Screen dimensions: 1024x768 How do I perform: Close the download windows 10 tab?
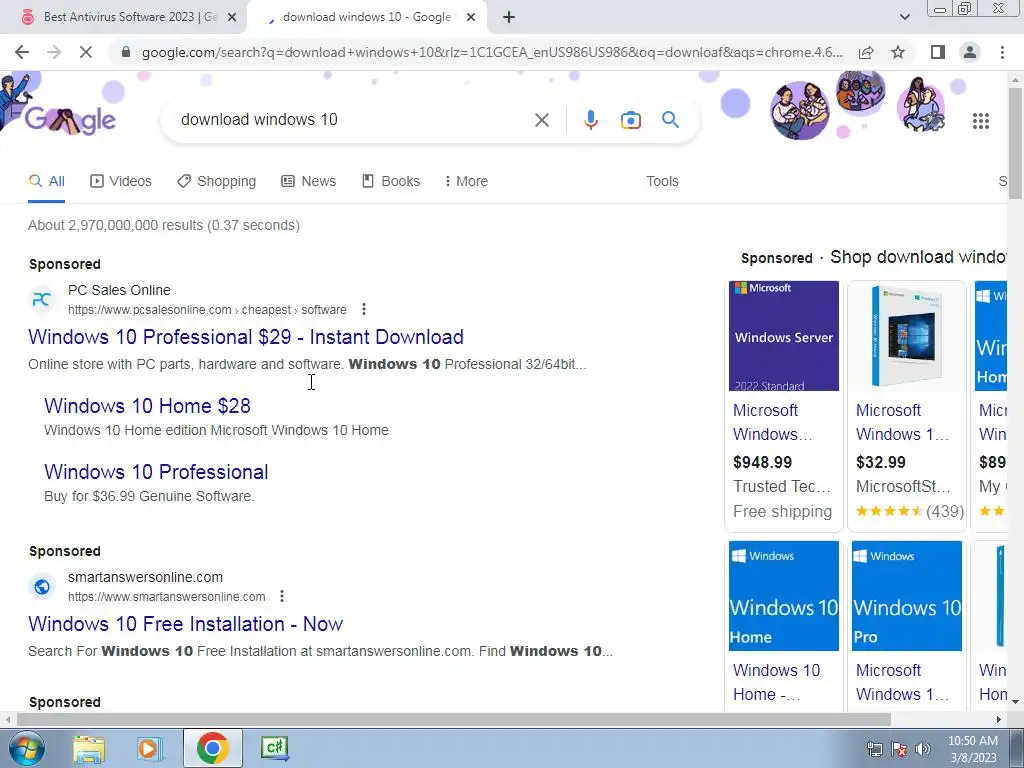471,17
